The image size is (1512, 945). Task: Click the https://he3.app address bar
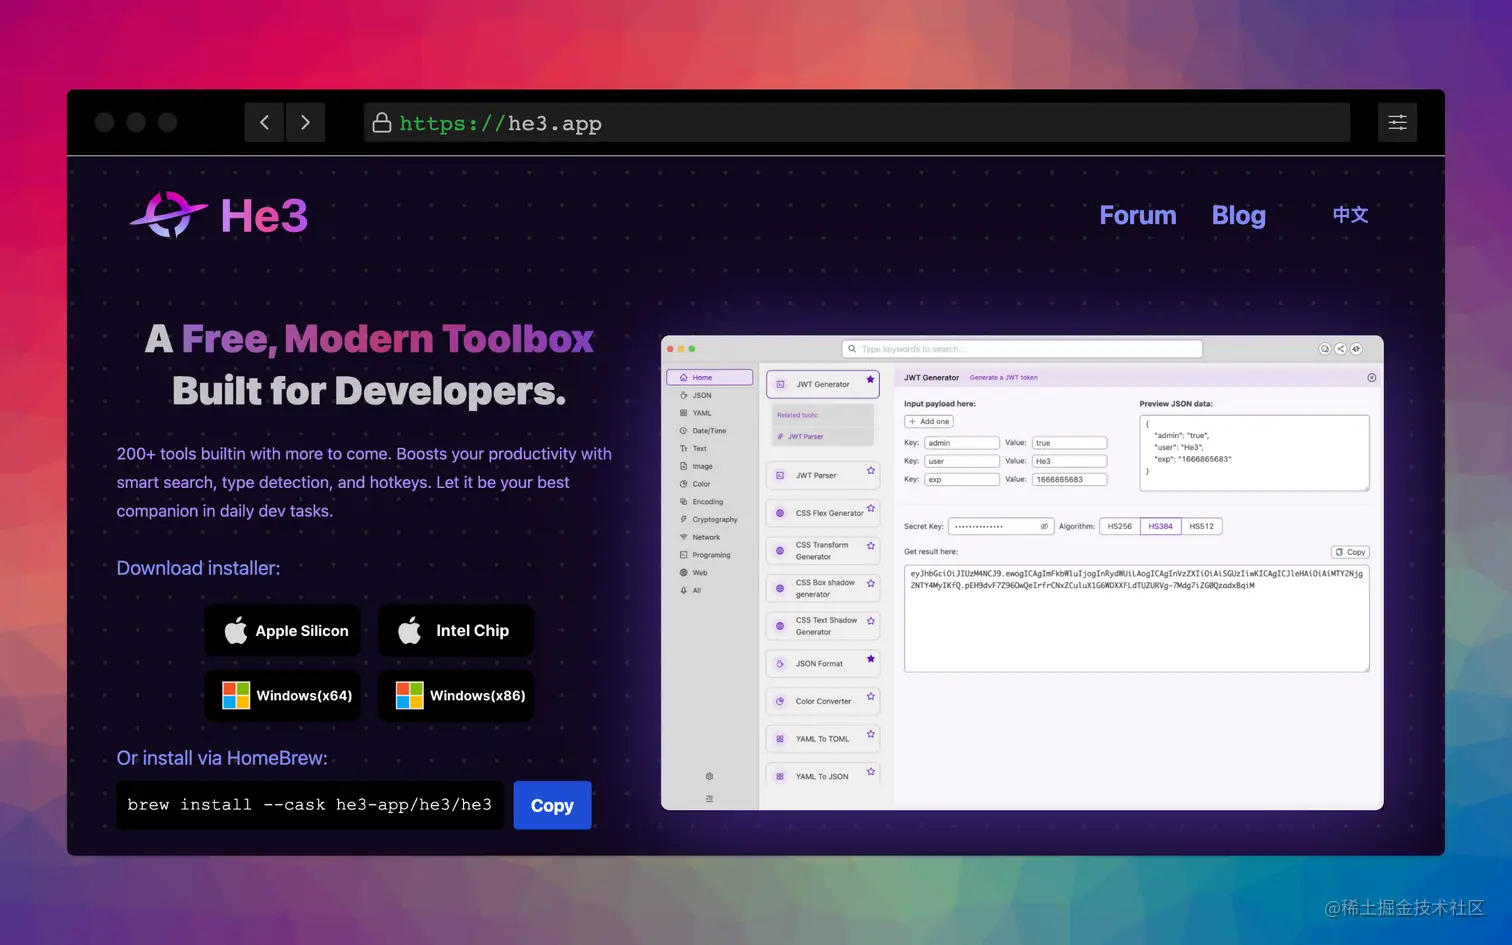pos(857,122)
